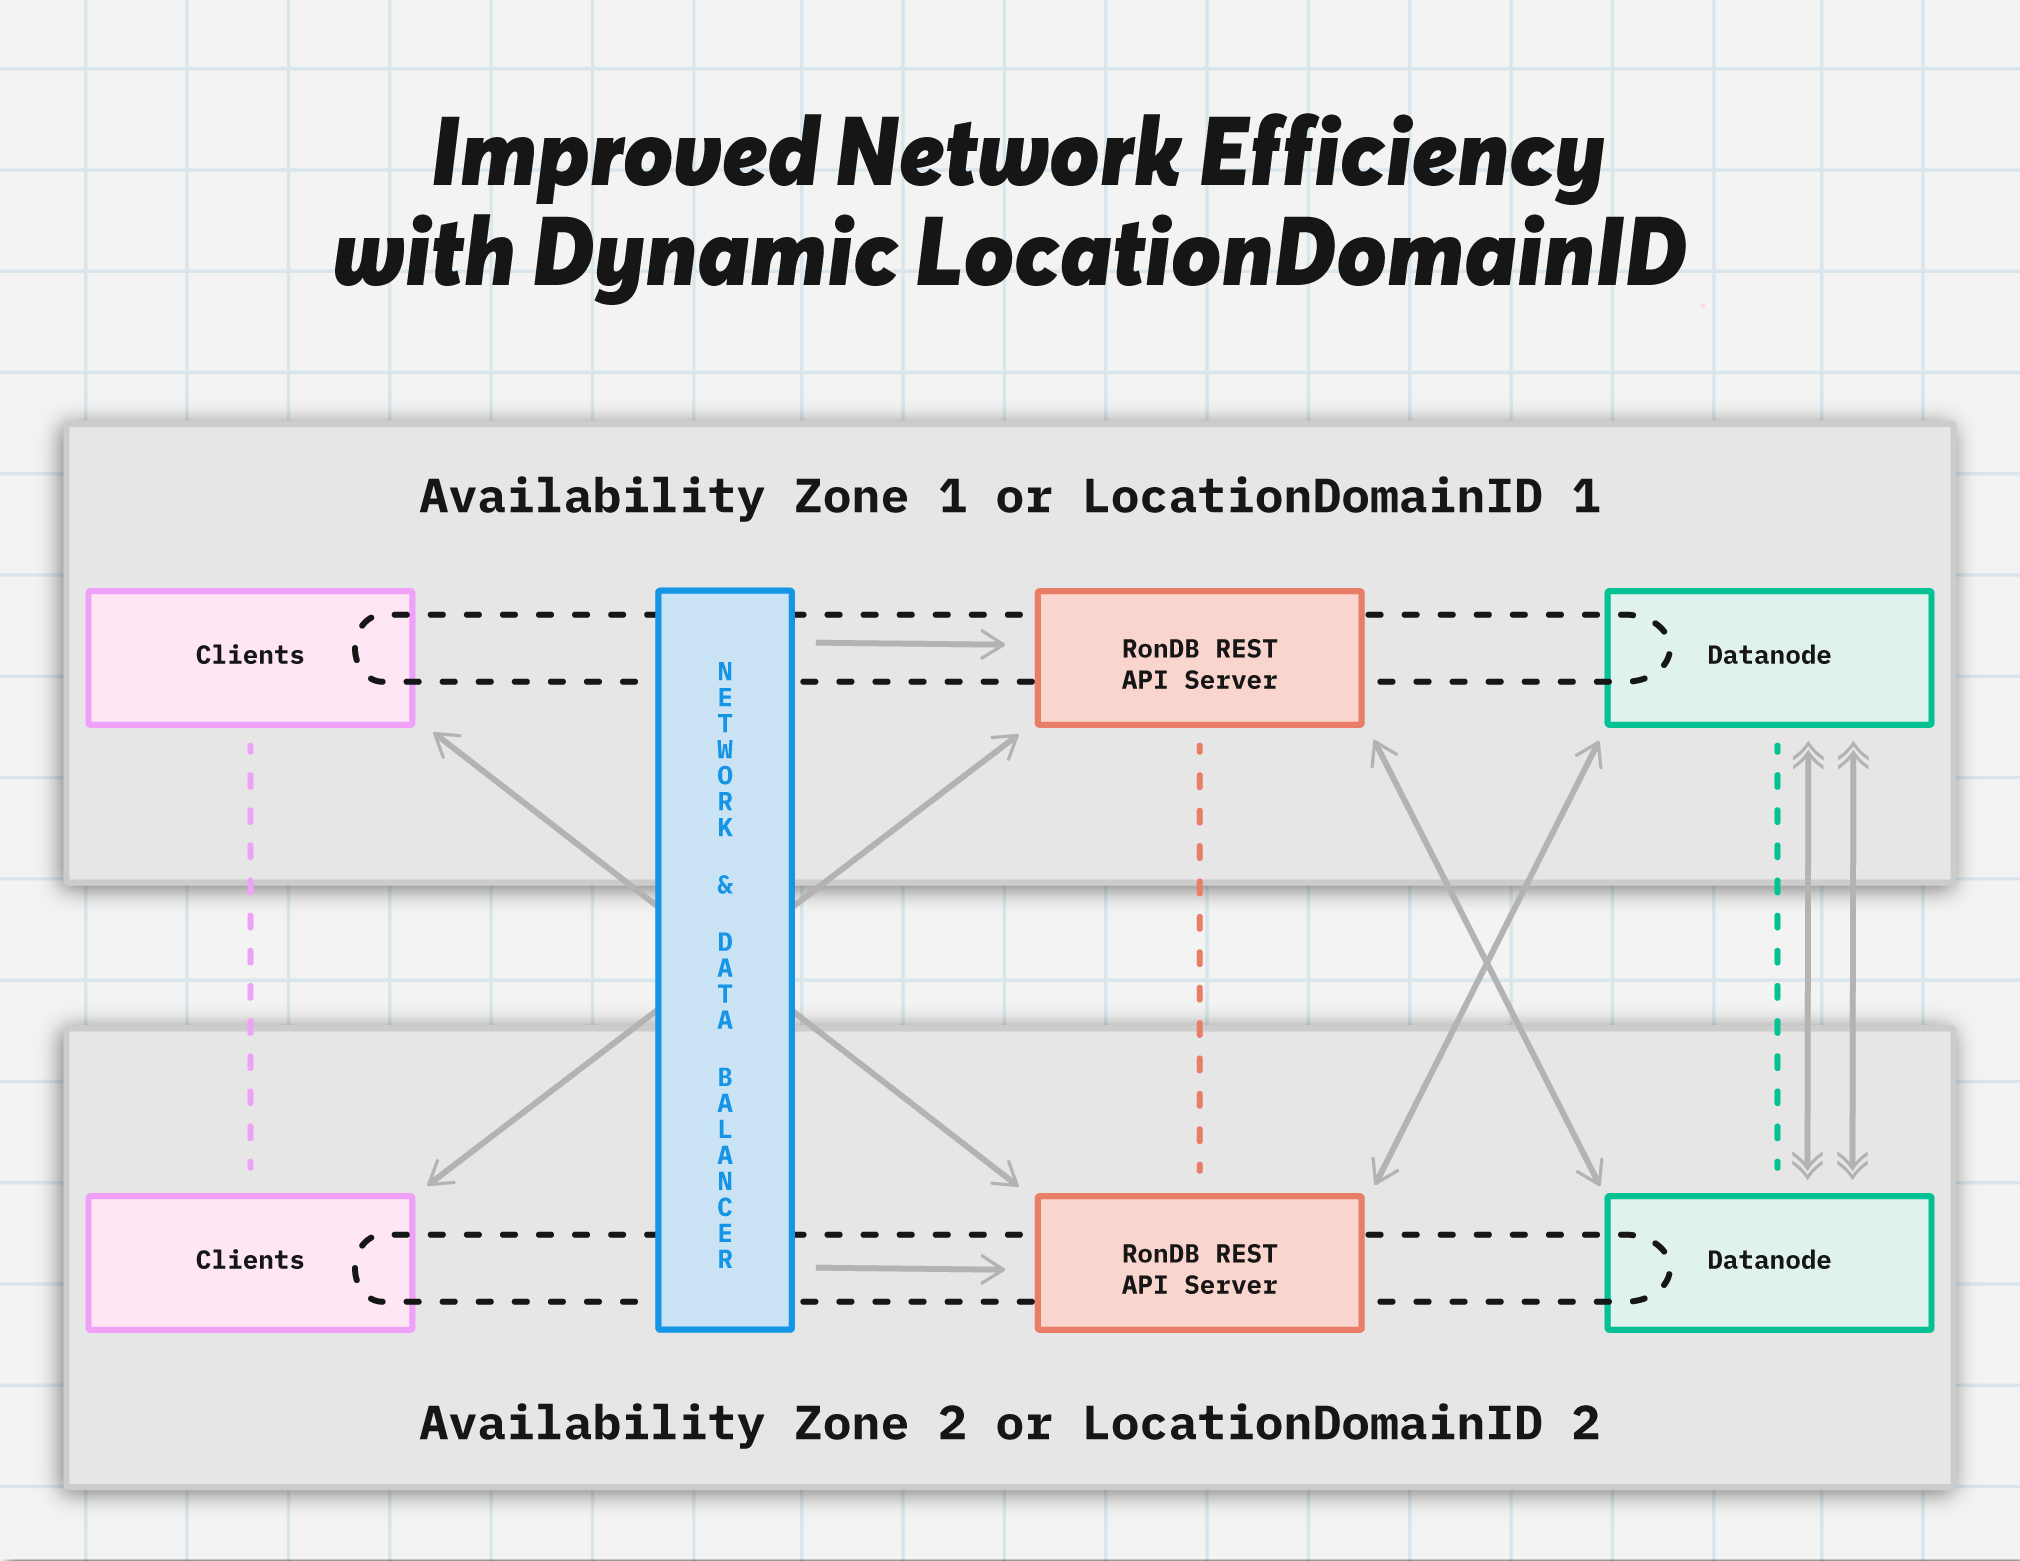Click the Clients box in Availability Zone 1
This screenshot has height=1561, width=2020.
tap(250, 657)
